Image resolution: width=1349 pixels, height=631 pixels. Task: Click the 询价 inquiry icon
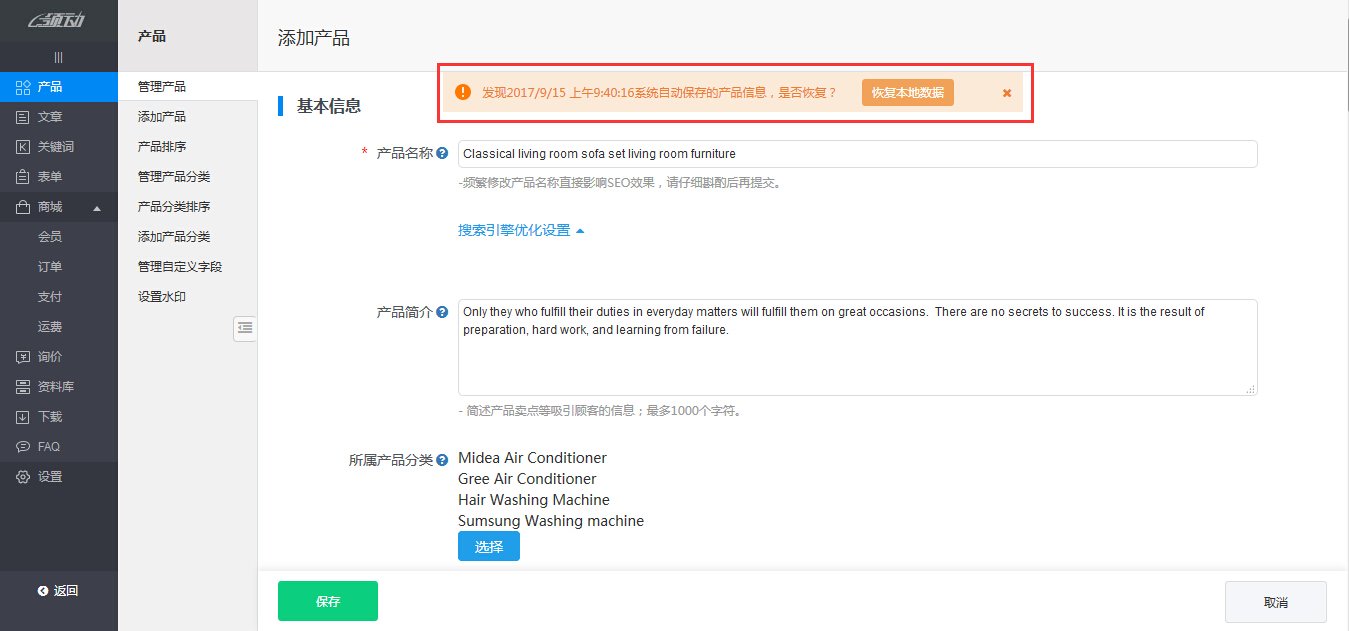click(22, 357)
